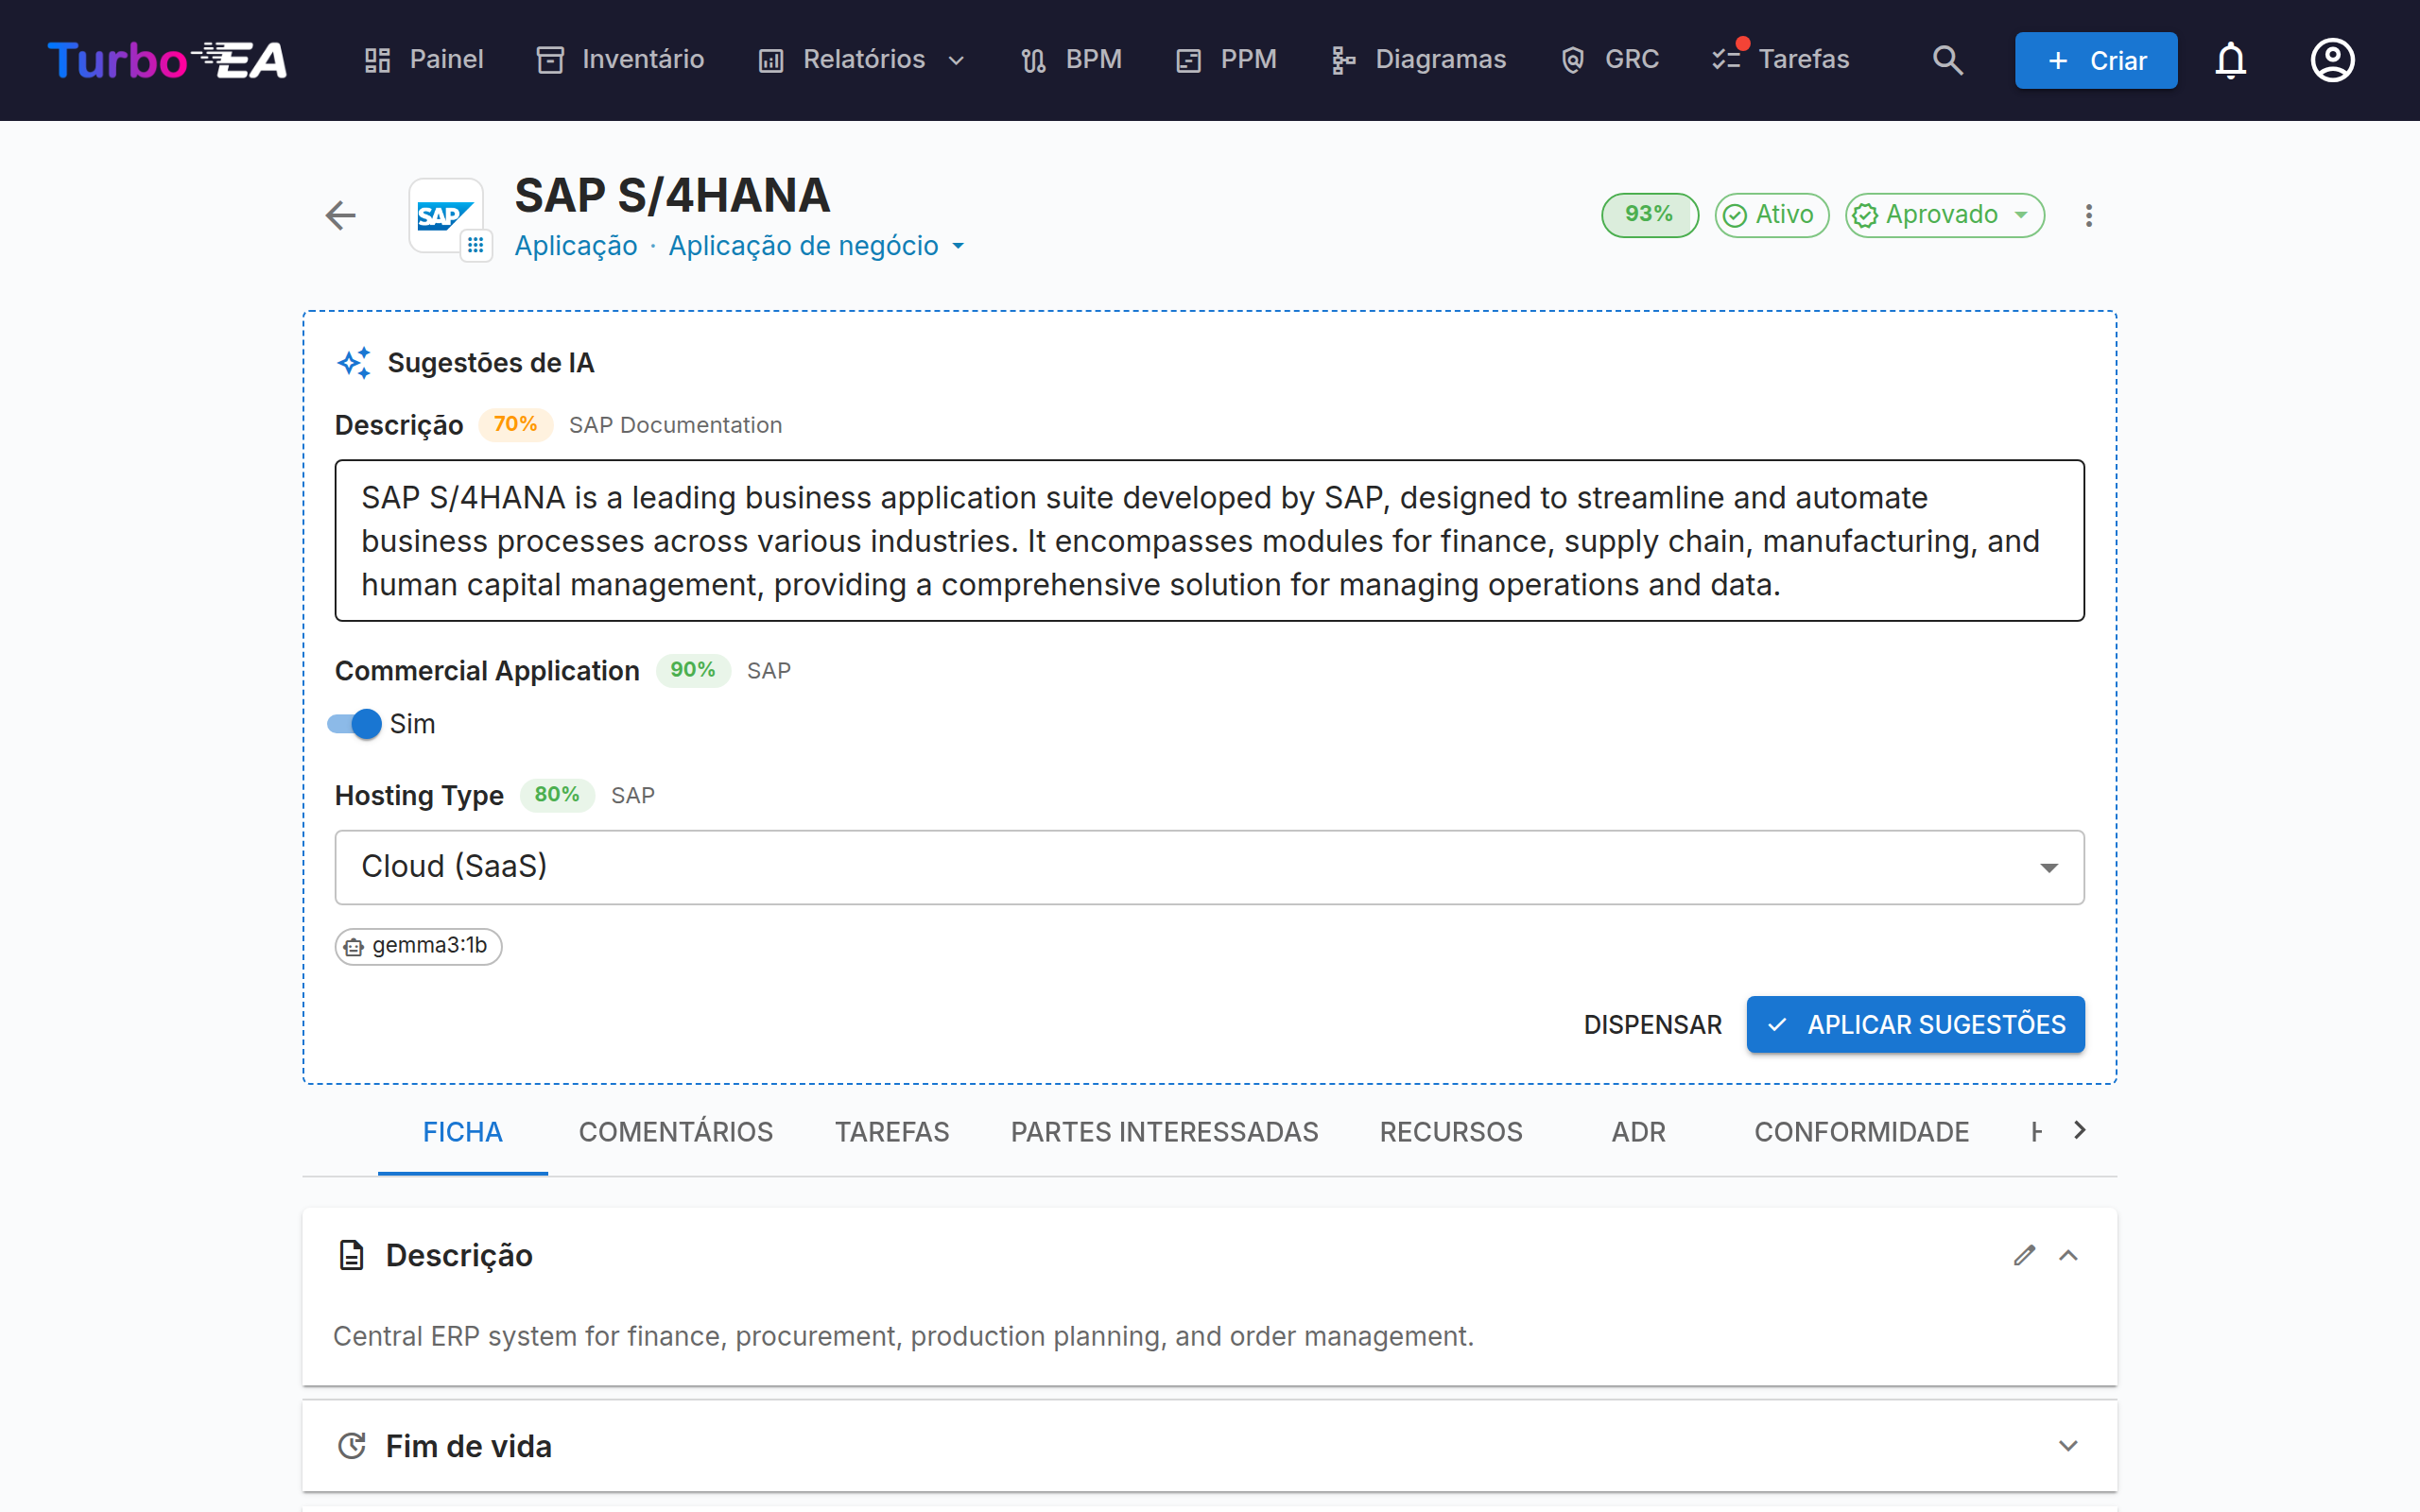Switch to the Tarefas tab

click(892, 1132)
